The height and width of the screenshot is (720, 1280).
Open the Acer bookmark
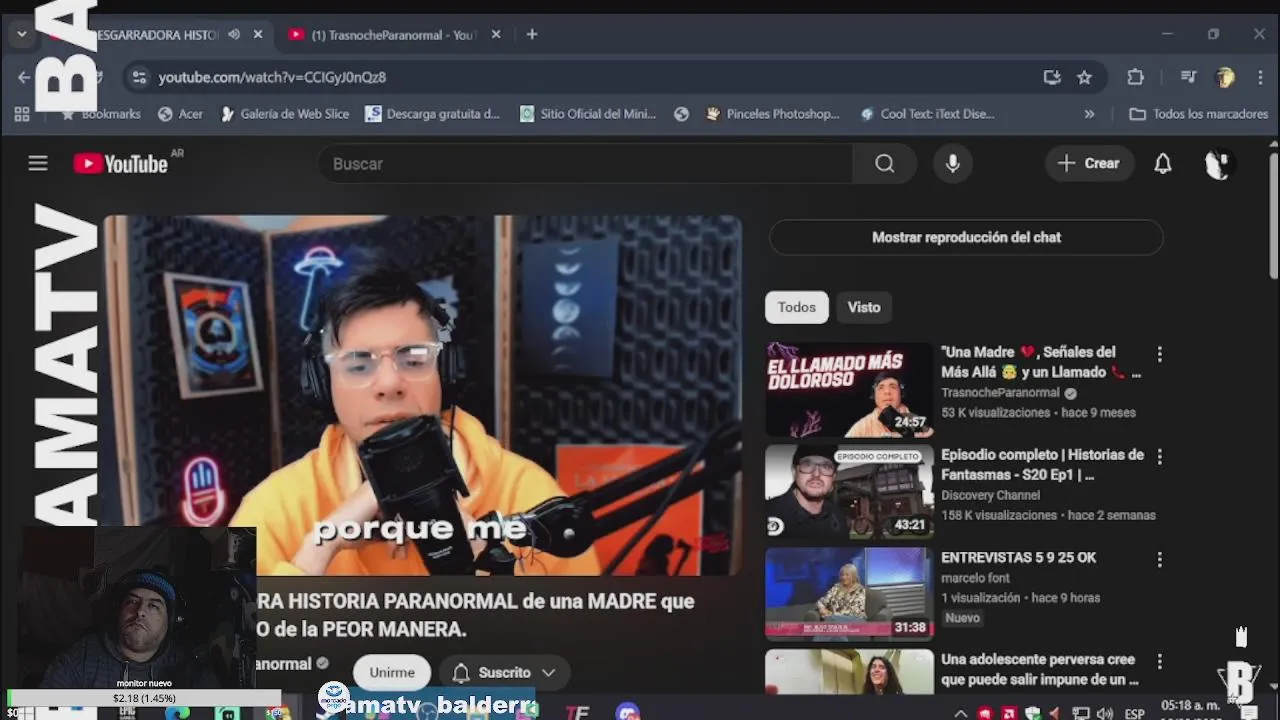(x=180, y=114)
